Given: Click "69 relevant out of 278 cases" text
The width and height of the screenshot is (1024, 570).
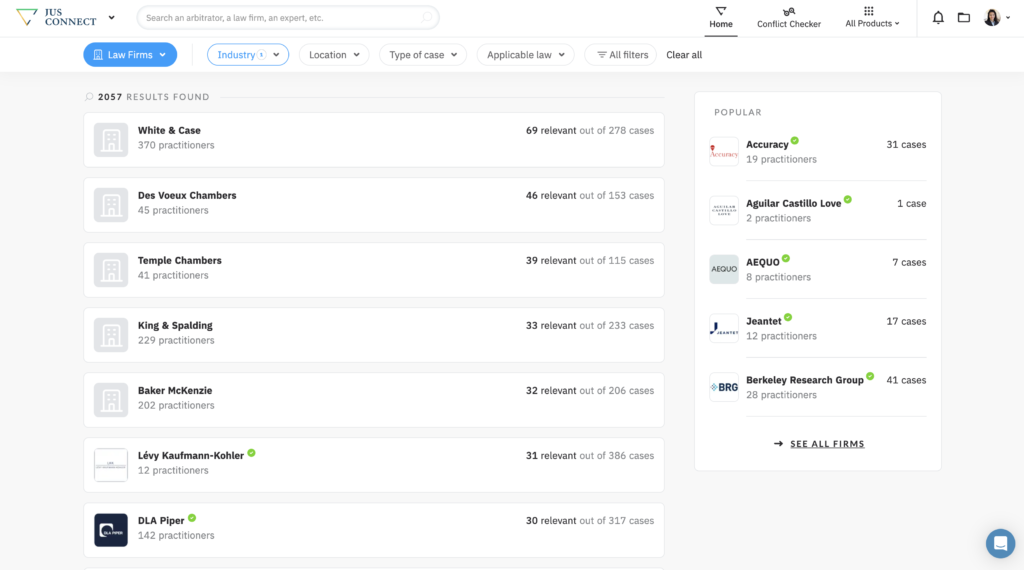Looking at the screenshot, I should (x=590, y=131).
